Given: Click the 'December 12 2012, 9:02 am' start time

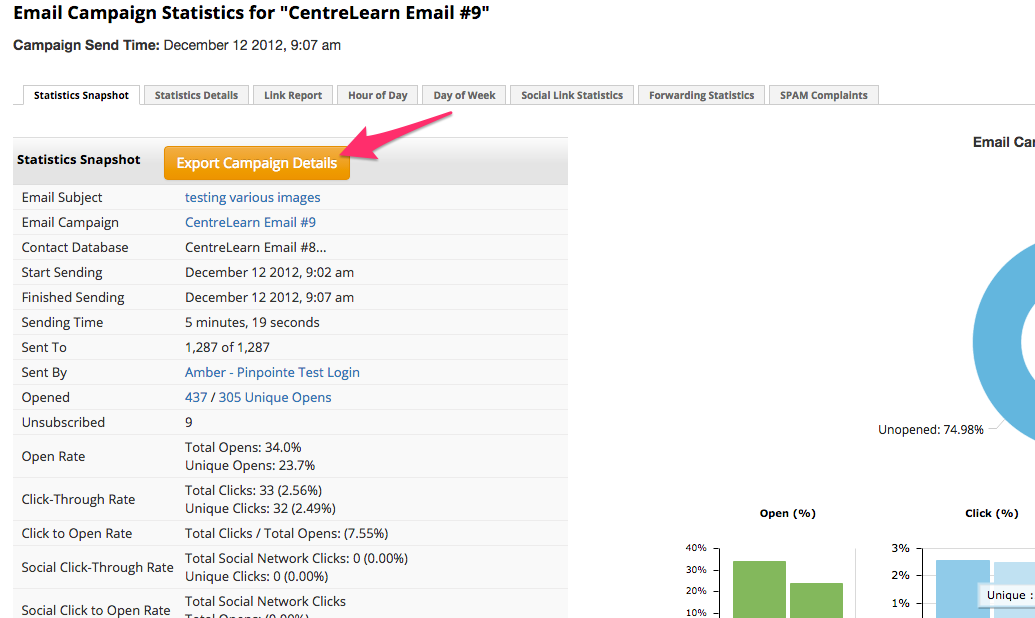Looking at the screenshot, I should pyautogui.click(x=269, y=273).
